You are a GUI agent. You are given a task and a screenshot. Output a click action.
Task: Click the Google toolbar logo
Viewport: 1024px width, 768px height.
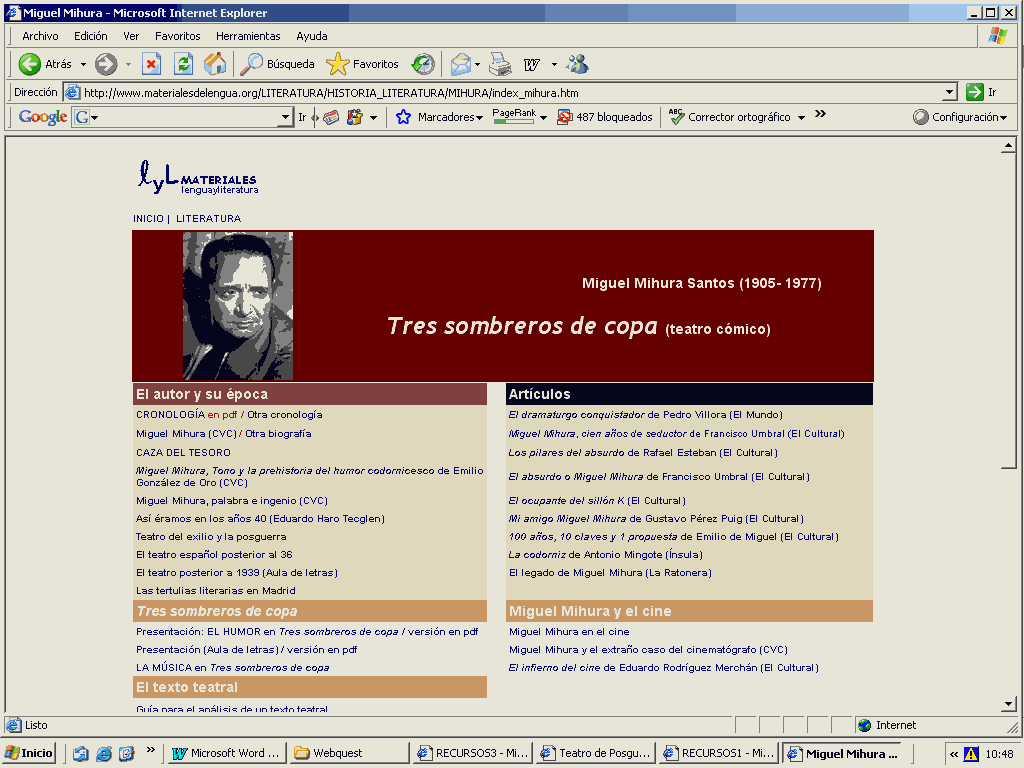[42, 117]
